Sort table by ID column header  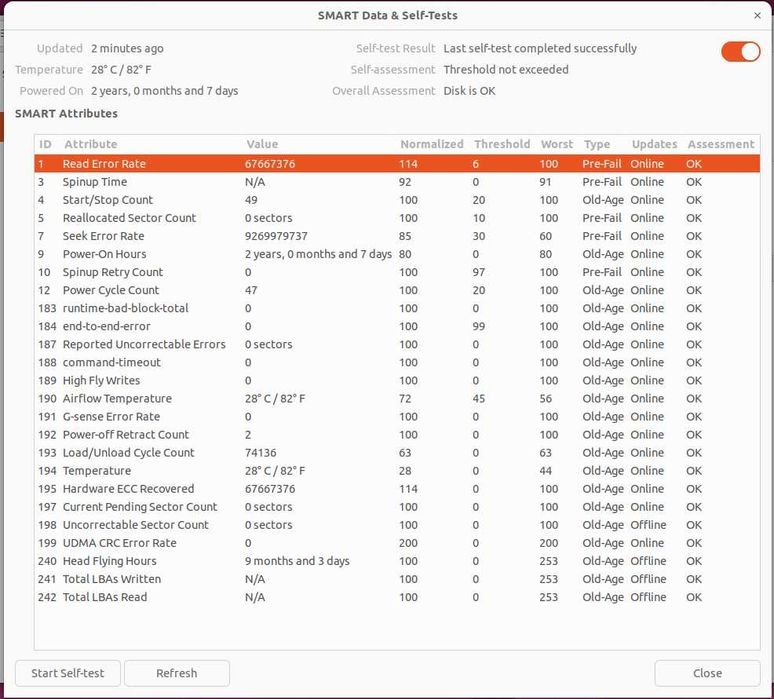click(x=45, y=144)
